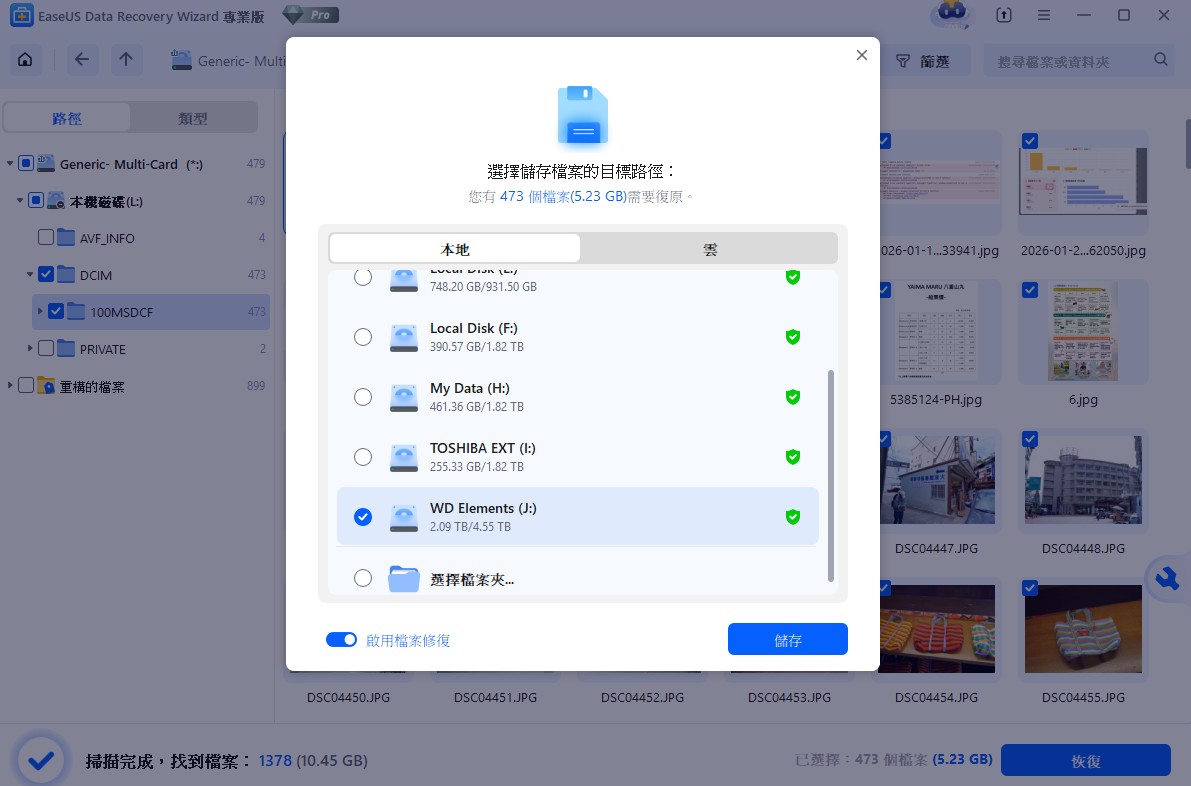The height and width of the screenshot is (786, 1191).
Task: Click the My Data (H:) drive icon
Action: (404, 397)
